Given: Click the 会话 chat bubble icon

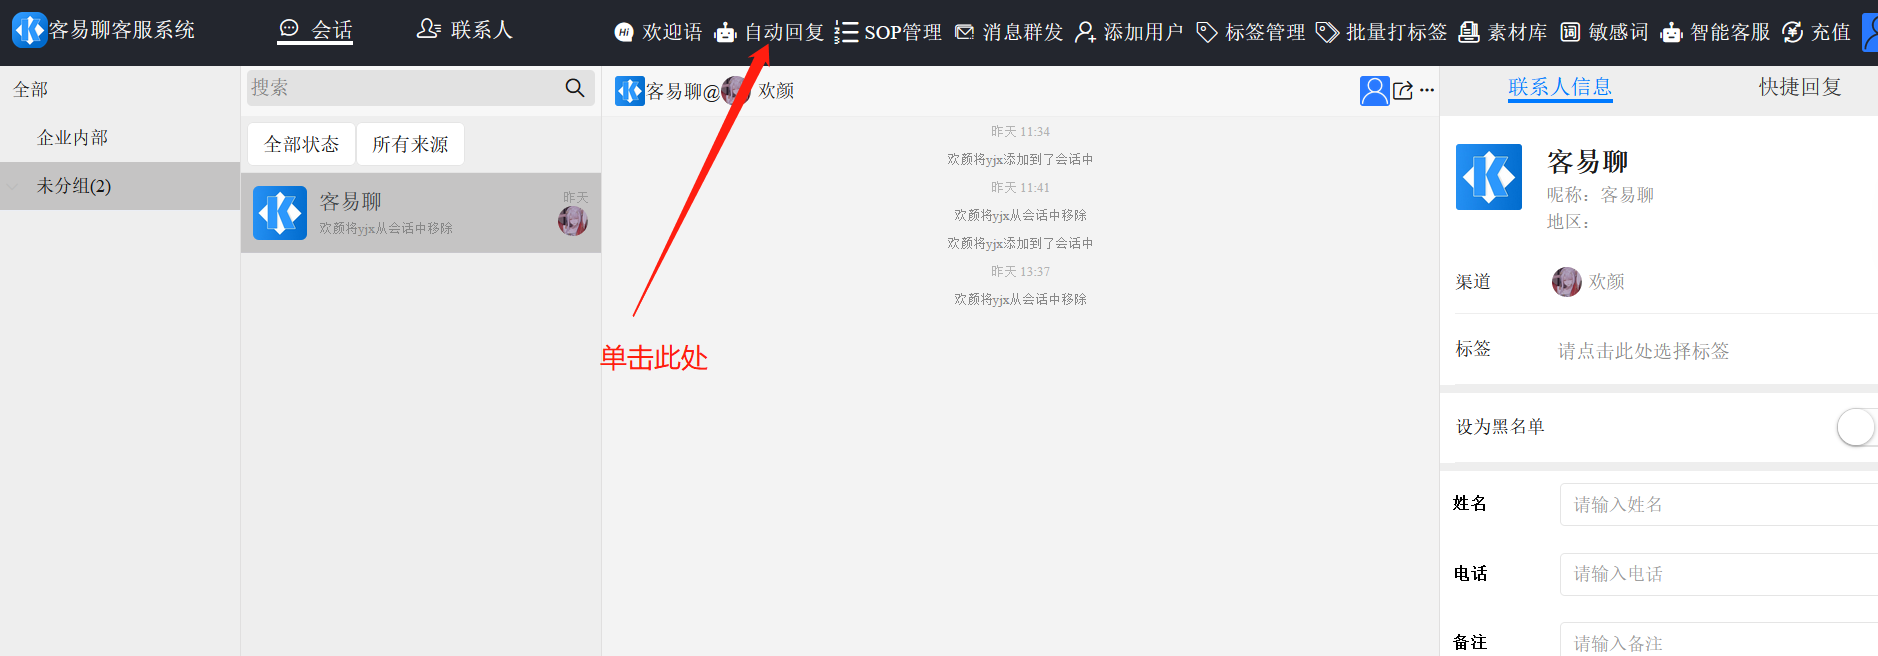Looking at the screenshot, I should pyautogui.click(x=289, y=29).
